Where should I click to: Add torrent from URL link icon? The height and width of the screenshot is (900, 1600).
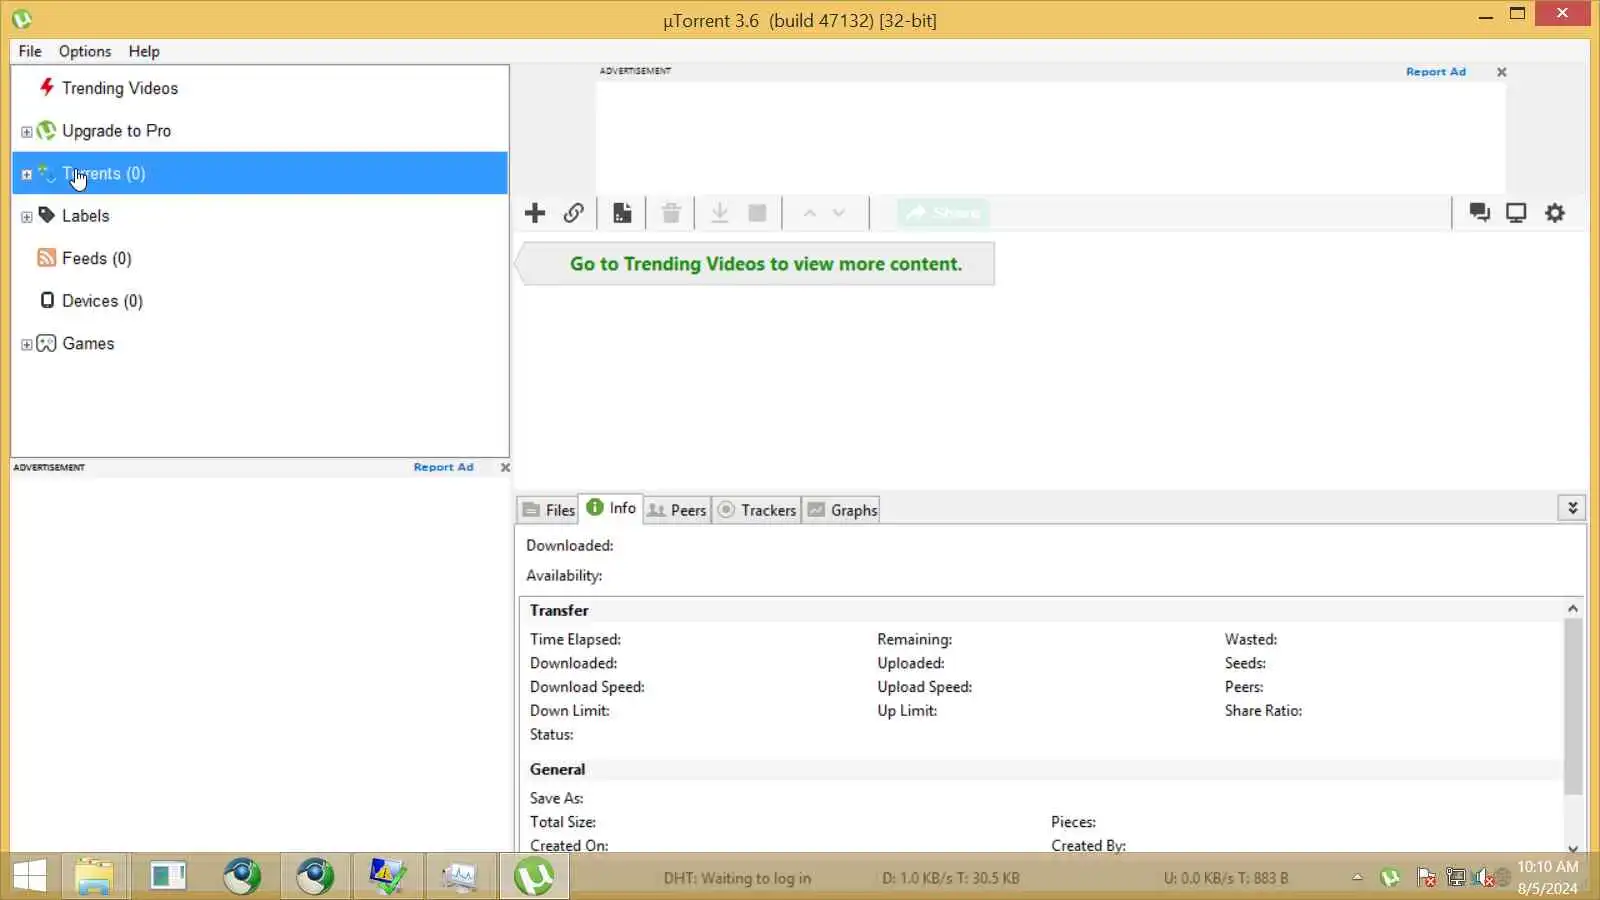(x=574, y=213)
